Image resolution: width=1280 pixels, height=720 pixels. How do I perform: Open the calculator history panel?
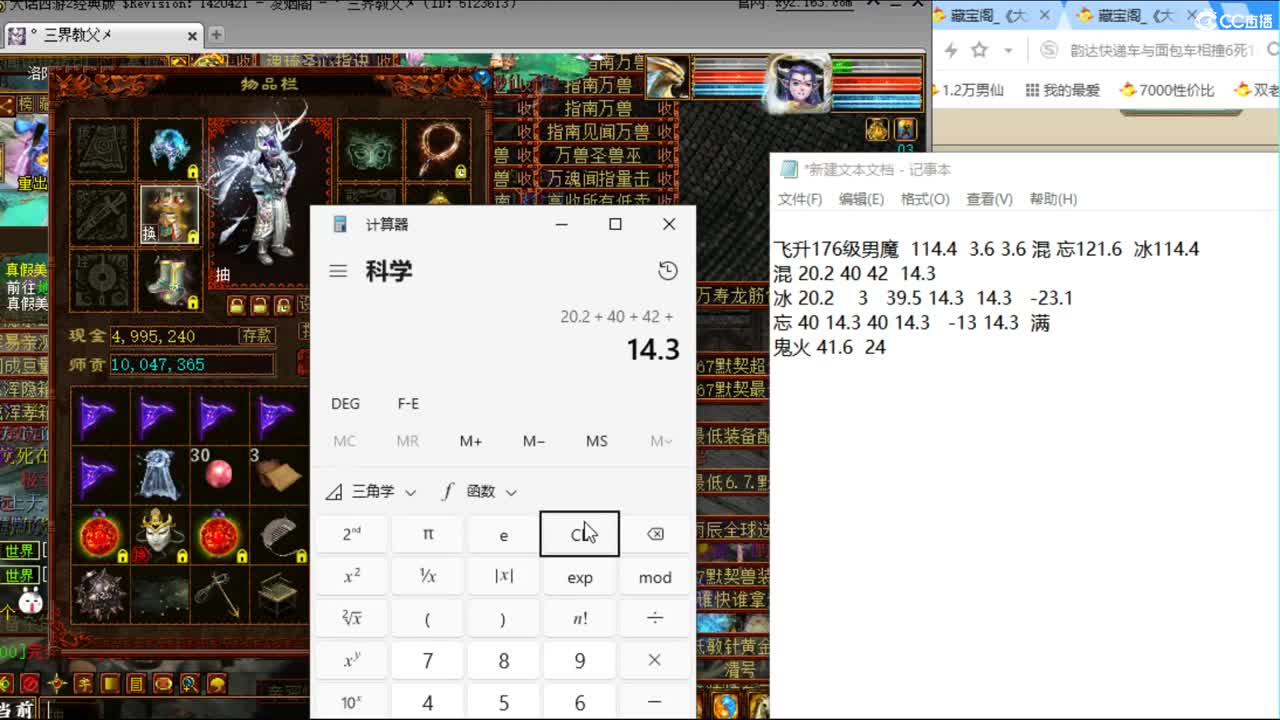[x=668, y=271]
